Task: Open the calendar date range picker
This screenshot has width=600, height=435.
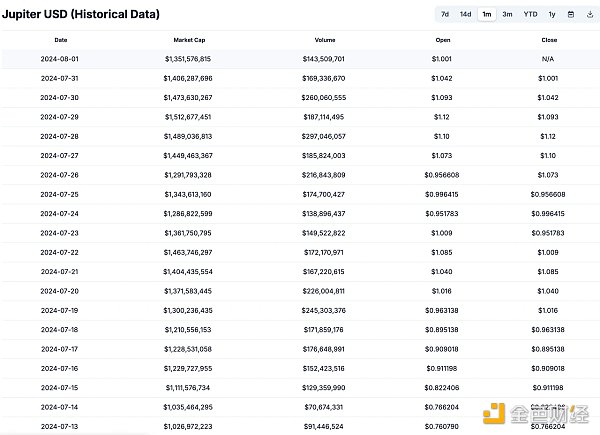Action: coord(570,14)
